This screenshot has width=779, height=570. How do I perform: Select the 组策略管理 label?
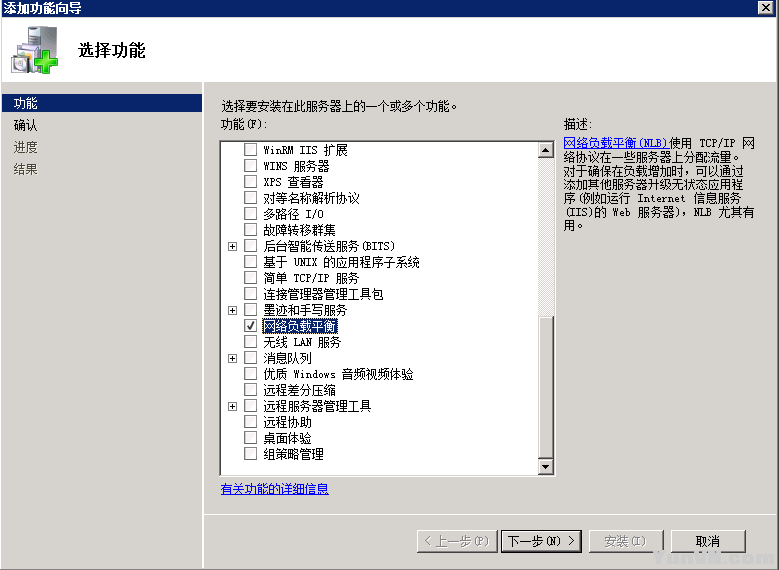point(293,454)
